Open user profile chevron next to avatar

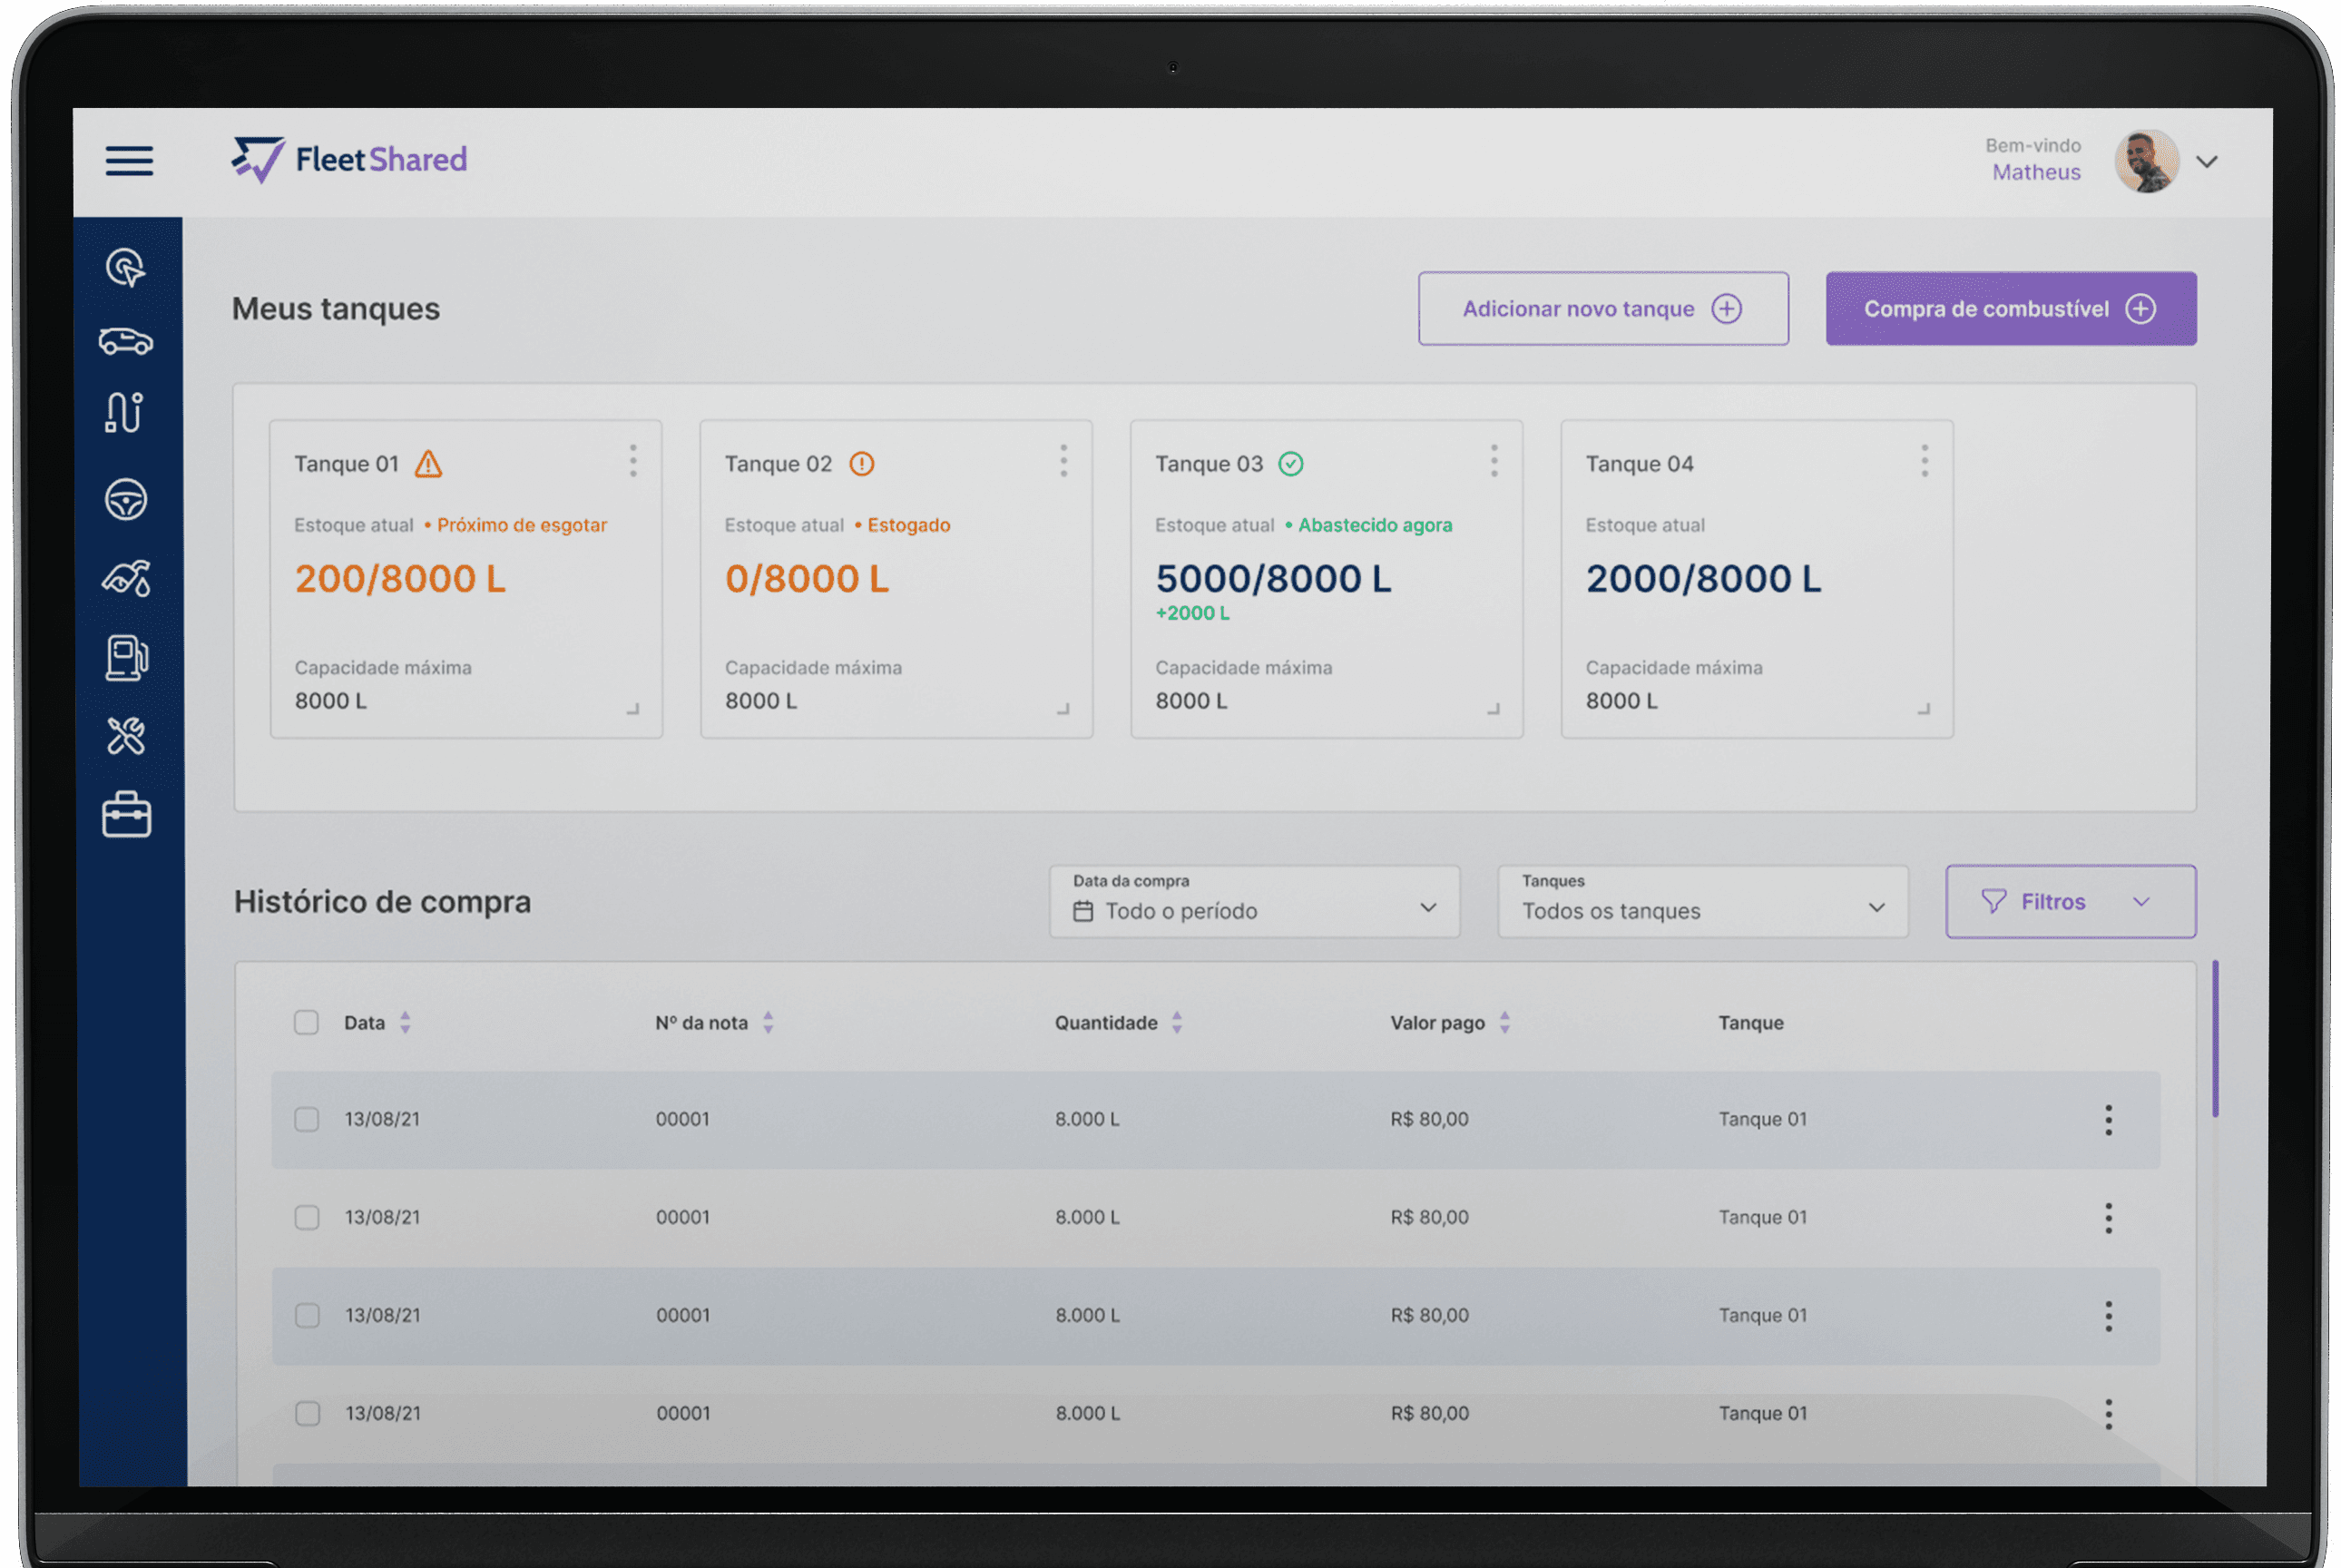[2207, 161]
